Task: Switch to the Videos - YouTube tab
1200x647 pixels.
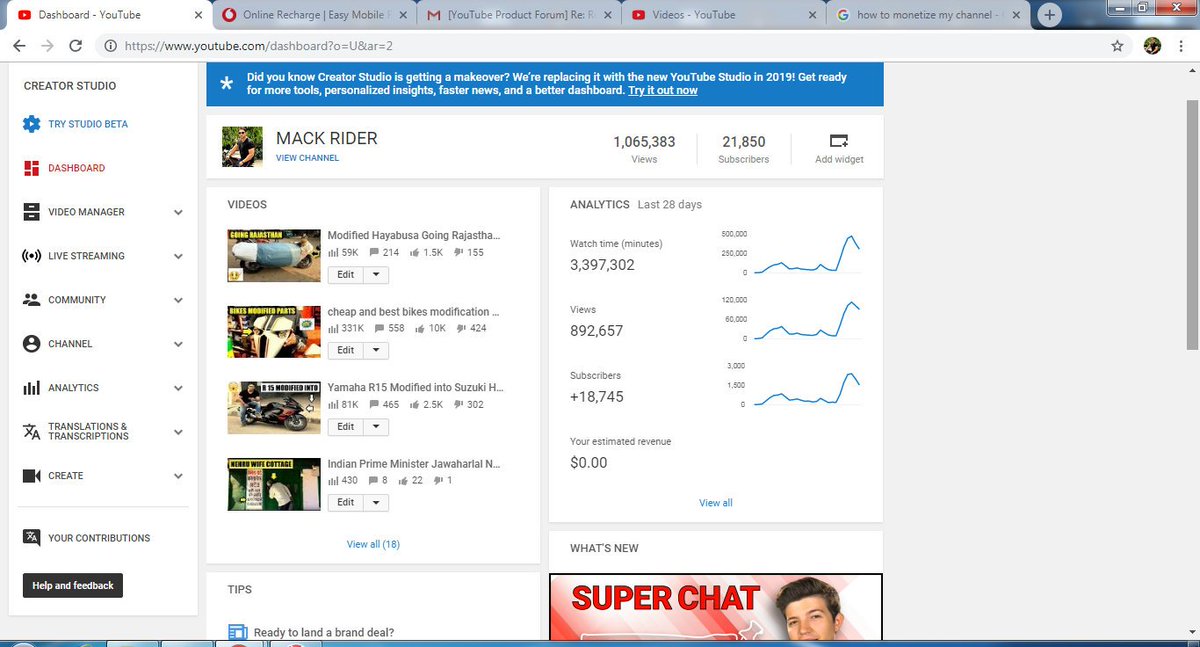Action: coord(722,15)
